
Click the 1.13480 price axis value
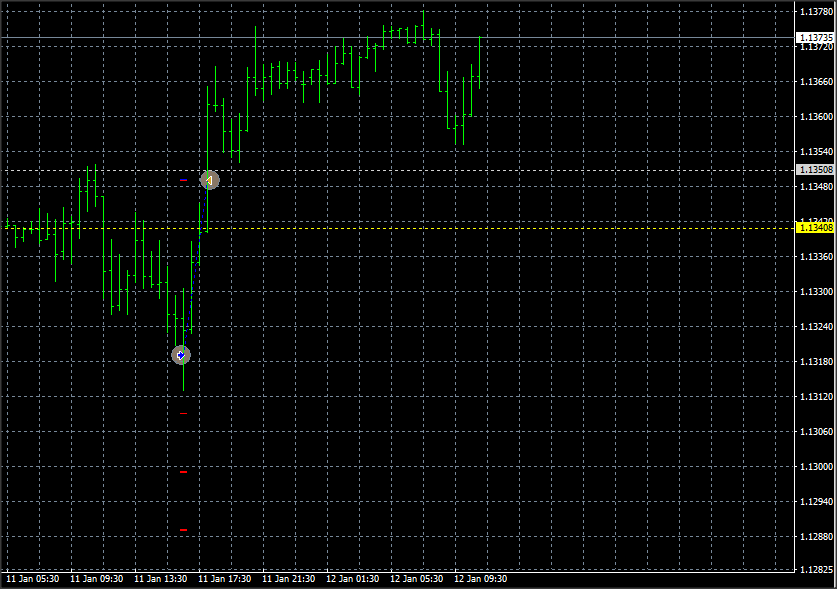816,186
